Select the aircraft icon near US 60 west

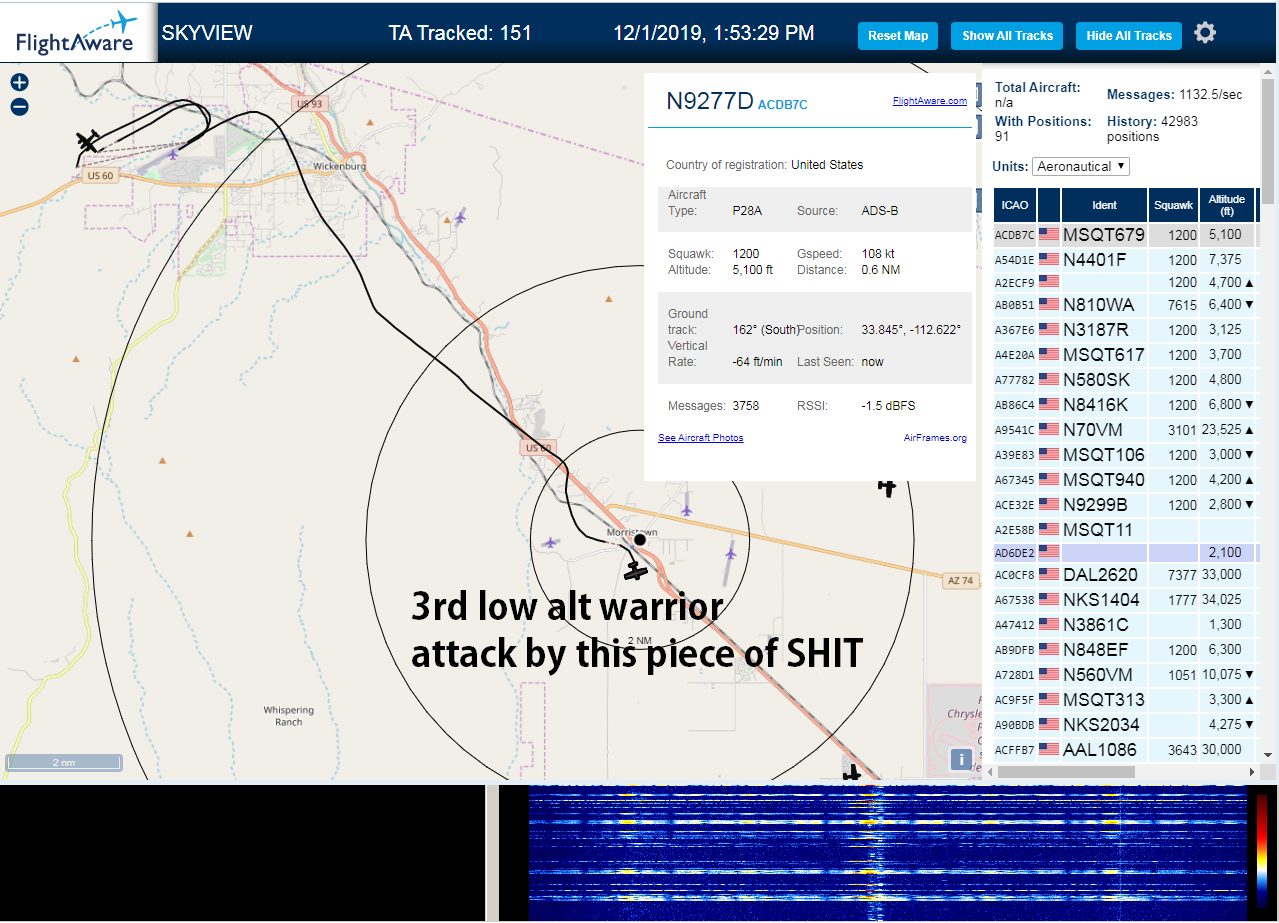[89, 142]
